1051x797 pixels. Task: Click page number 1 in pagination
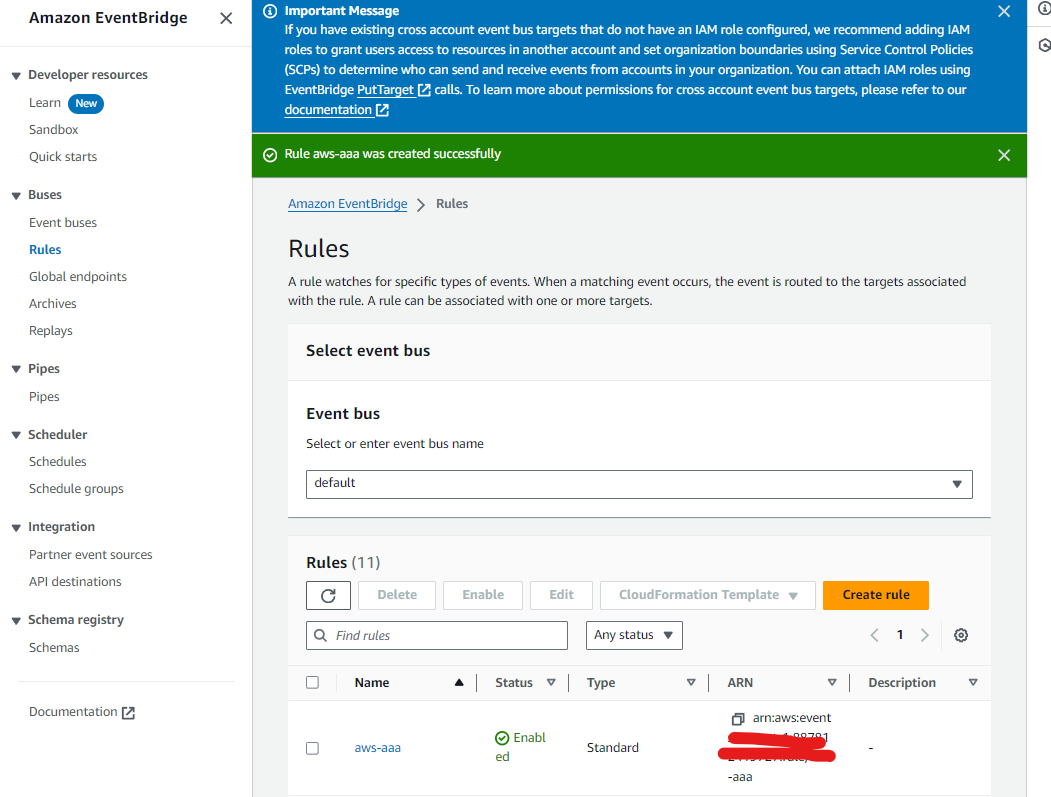[x=900, y=635]
